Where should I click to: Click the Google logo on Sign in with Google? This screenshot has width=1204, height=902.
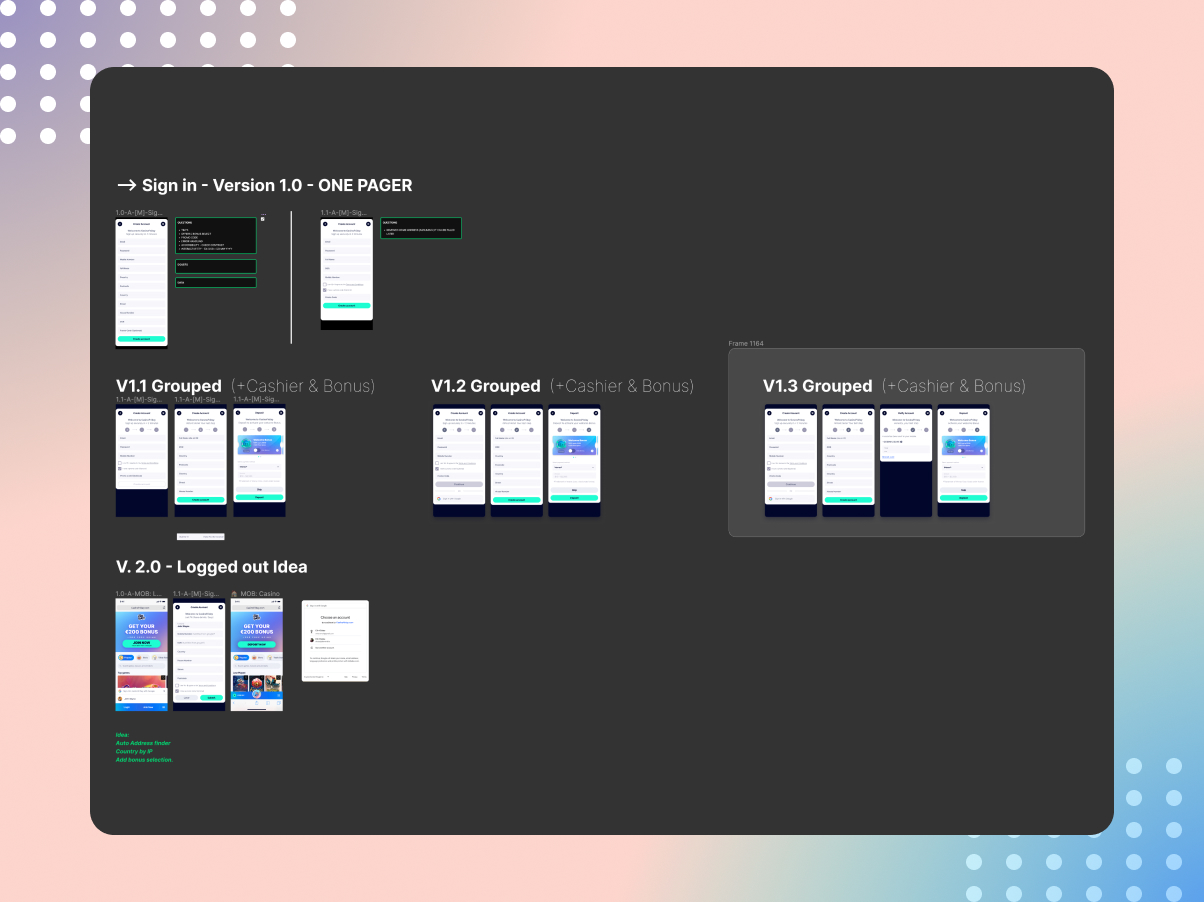click(439, 499)
